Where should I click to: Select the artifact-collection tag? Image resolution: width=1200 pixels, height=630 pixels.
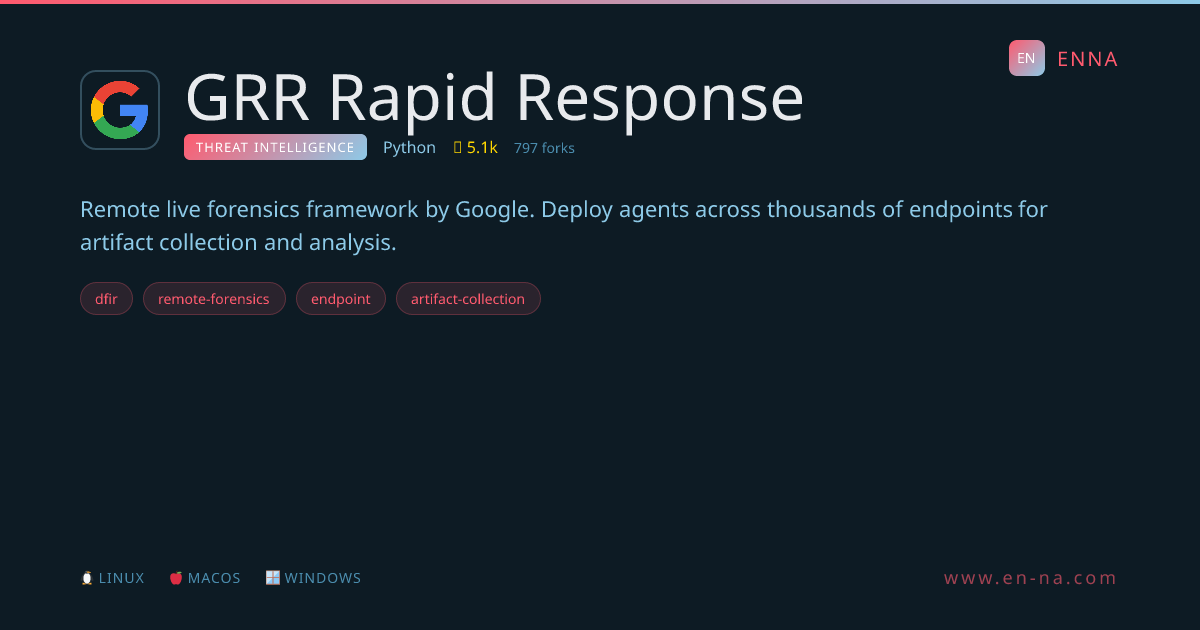468,299
